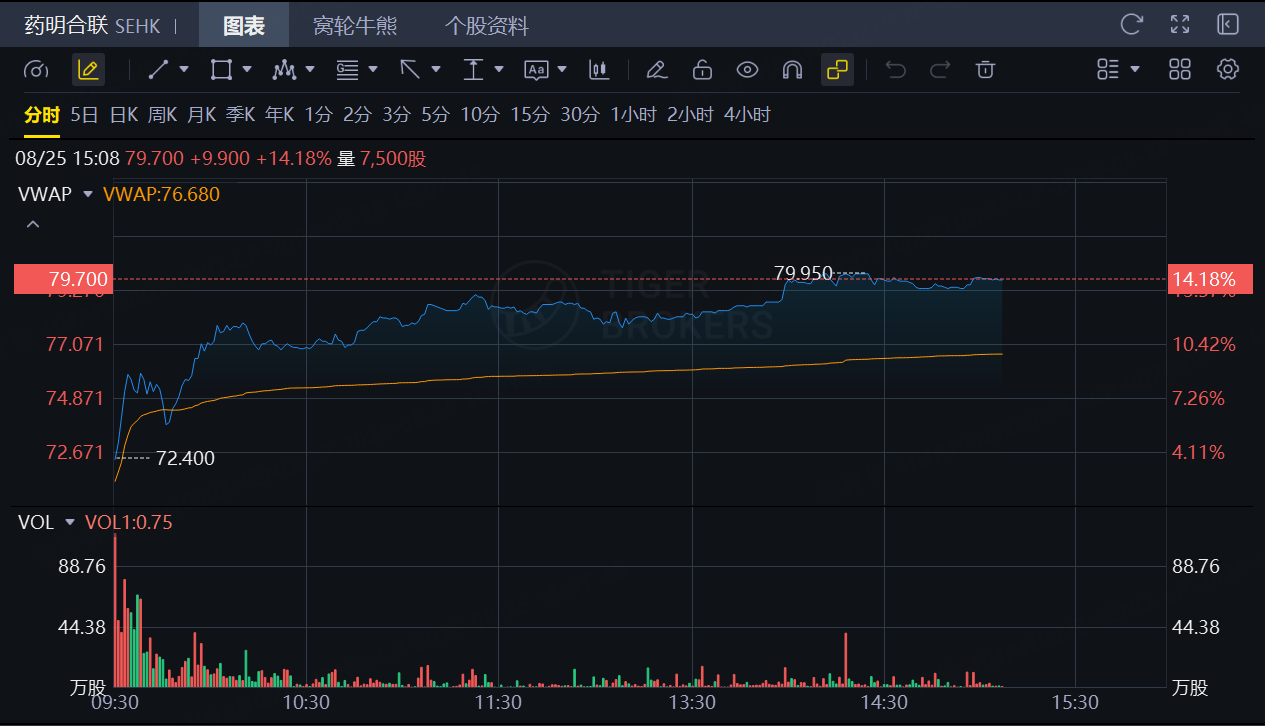Toggle the highlighted pencil drawing mode
The width and height of the screenshot is (1265, 726).
88,69
